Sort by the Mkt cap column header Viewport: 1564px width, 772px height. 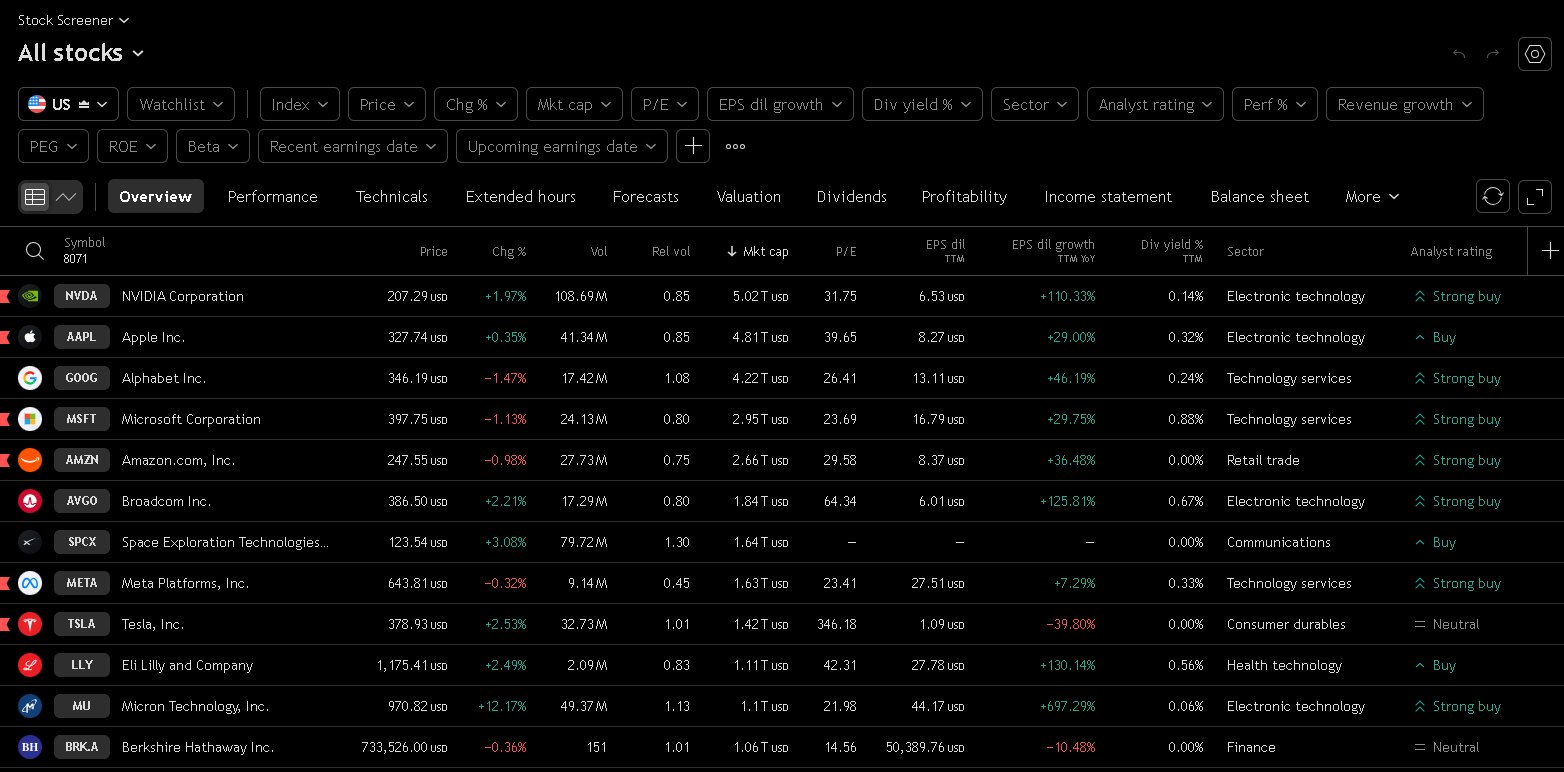757,251
